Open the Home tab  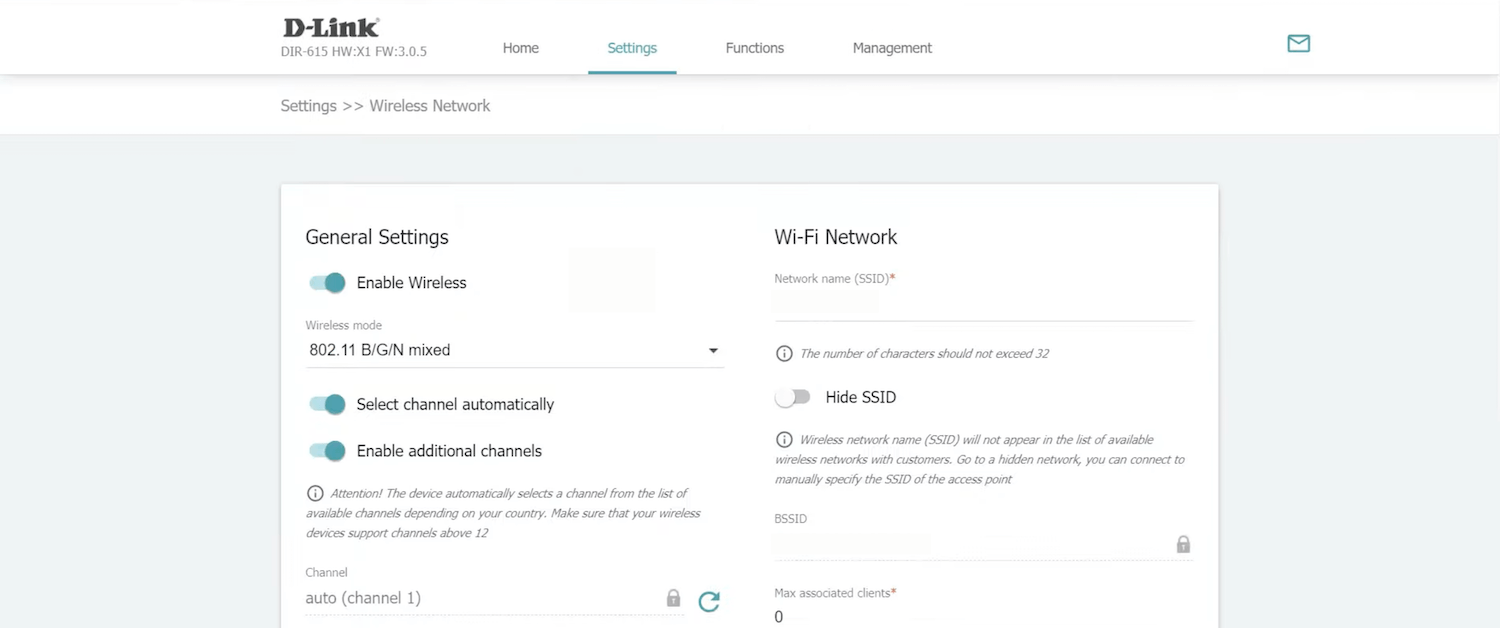pos(520,48)
